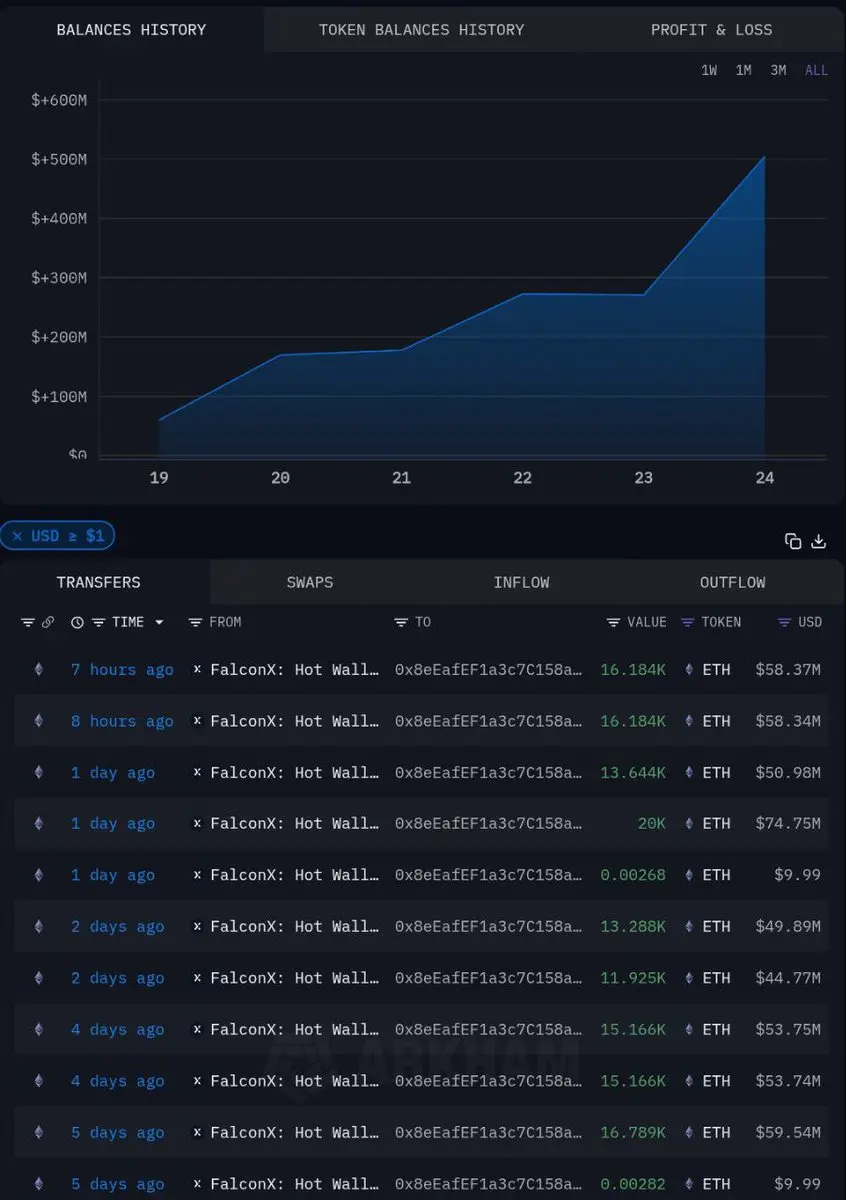This screenshot has height=1200, width=846.
Task: Click FalconX Hot Wallet in $58.37M row
Action: coord(295,670)
